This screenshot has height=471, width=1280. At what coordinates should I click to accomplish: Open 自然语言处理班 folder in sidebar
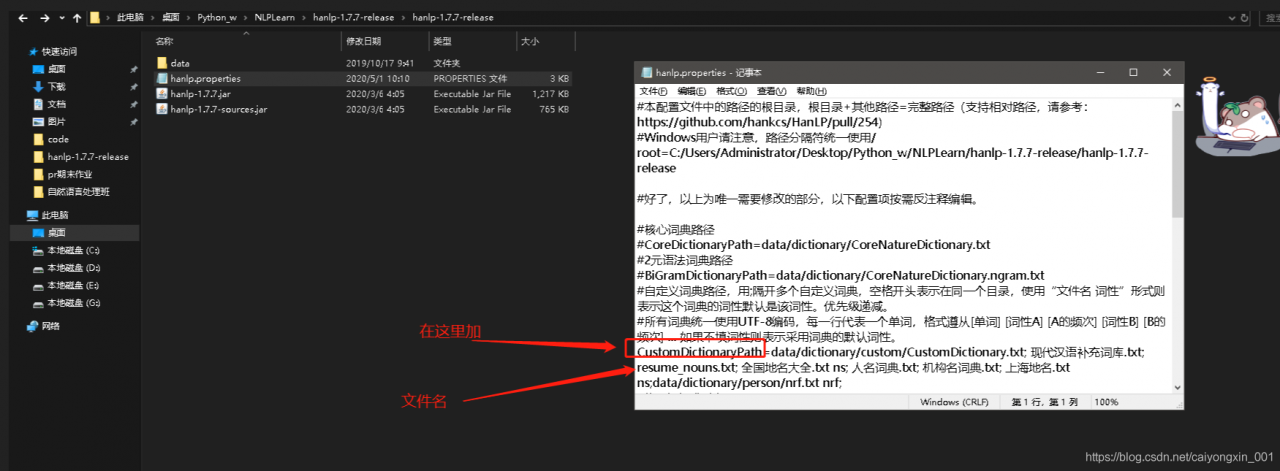(x=78, y=191)
